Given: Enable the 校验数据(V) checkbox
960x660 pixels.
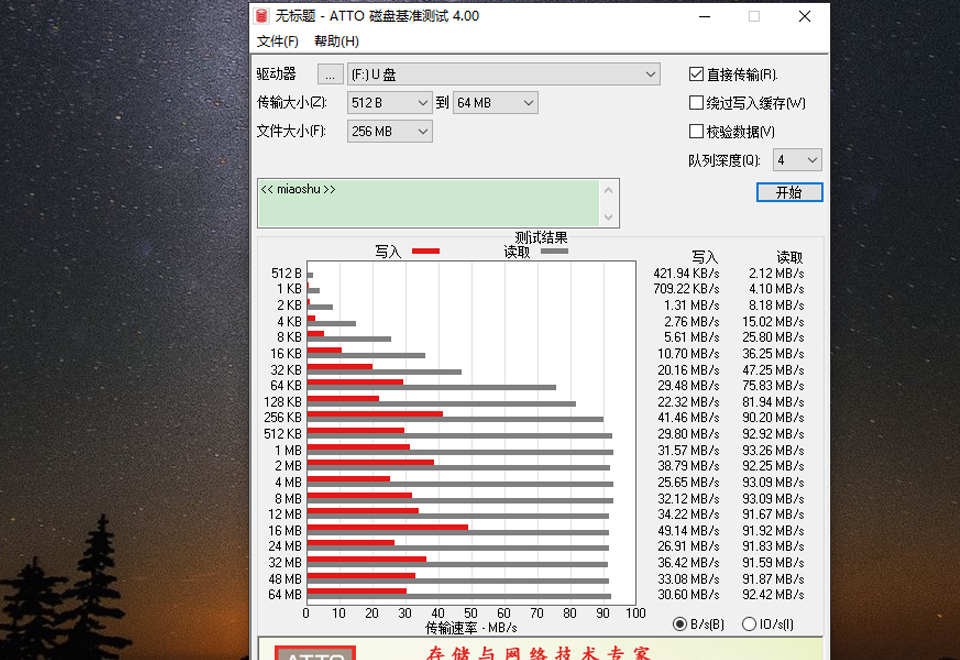Looking at the screenshot, I should click(694, 130).
